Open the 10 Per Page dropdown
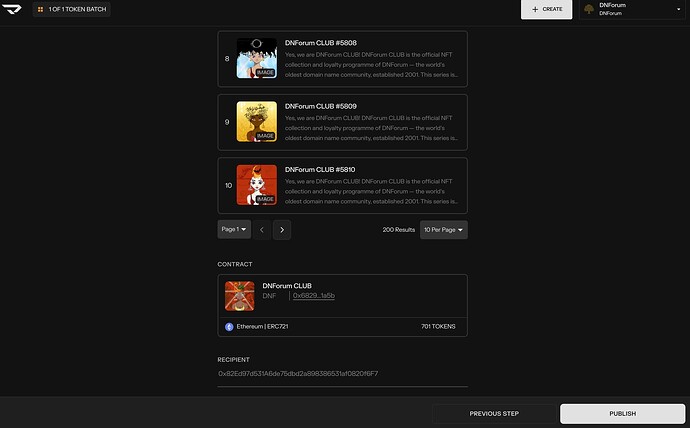This screenshot has height=428, width=690. [x=444, y=230]
